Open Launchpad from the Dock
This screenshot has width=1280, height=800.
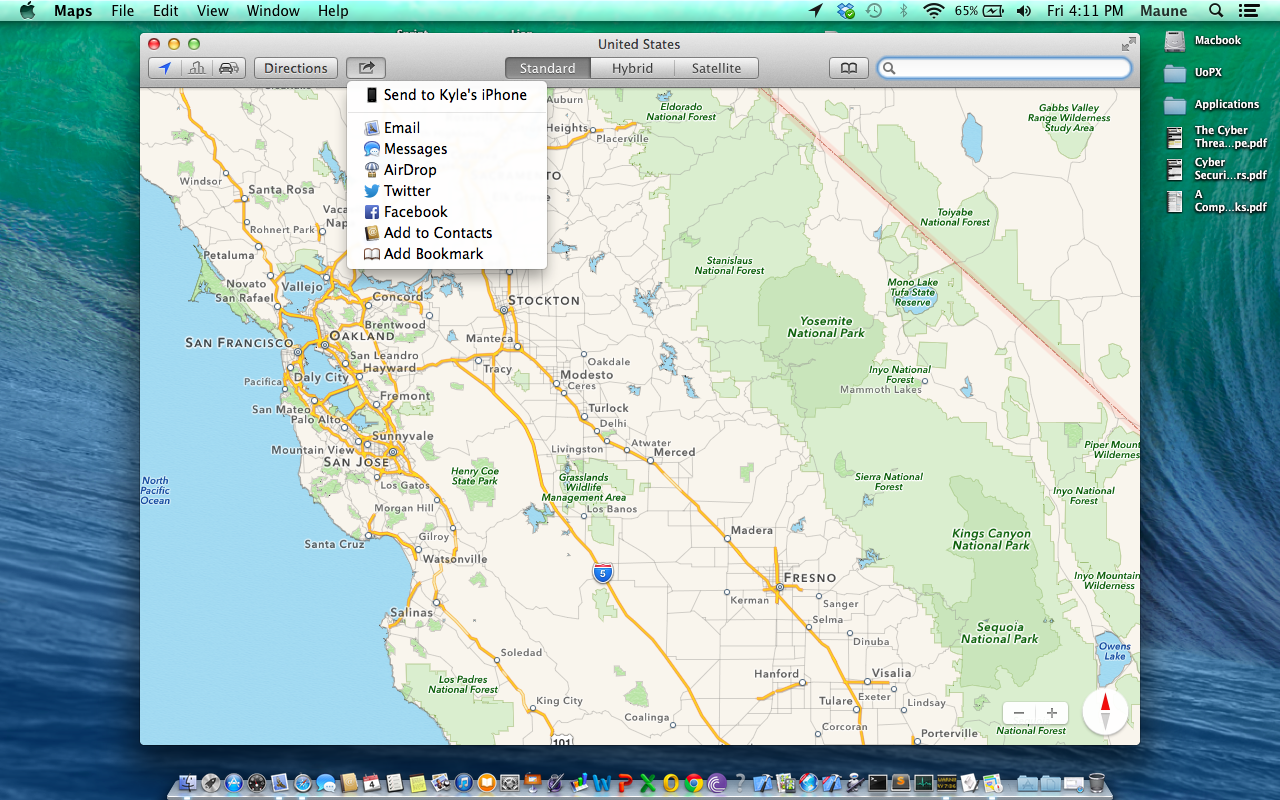(x=211, y=783)
